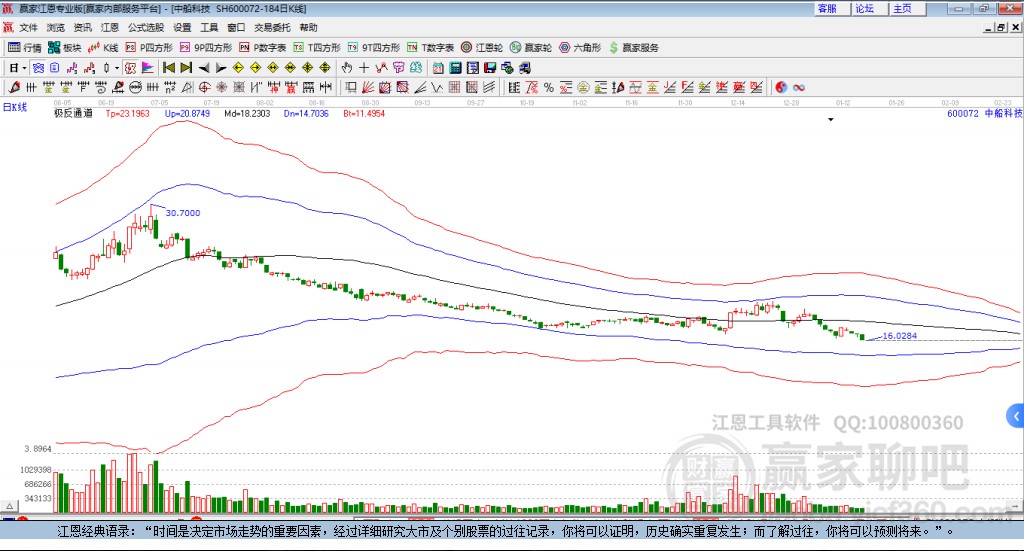Select the n² square cycle tool

point(170,87)
